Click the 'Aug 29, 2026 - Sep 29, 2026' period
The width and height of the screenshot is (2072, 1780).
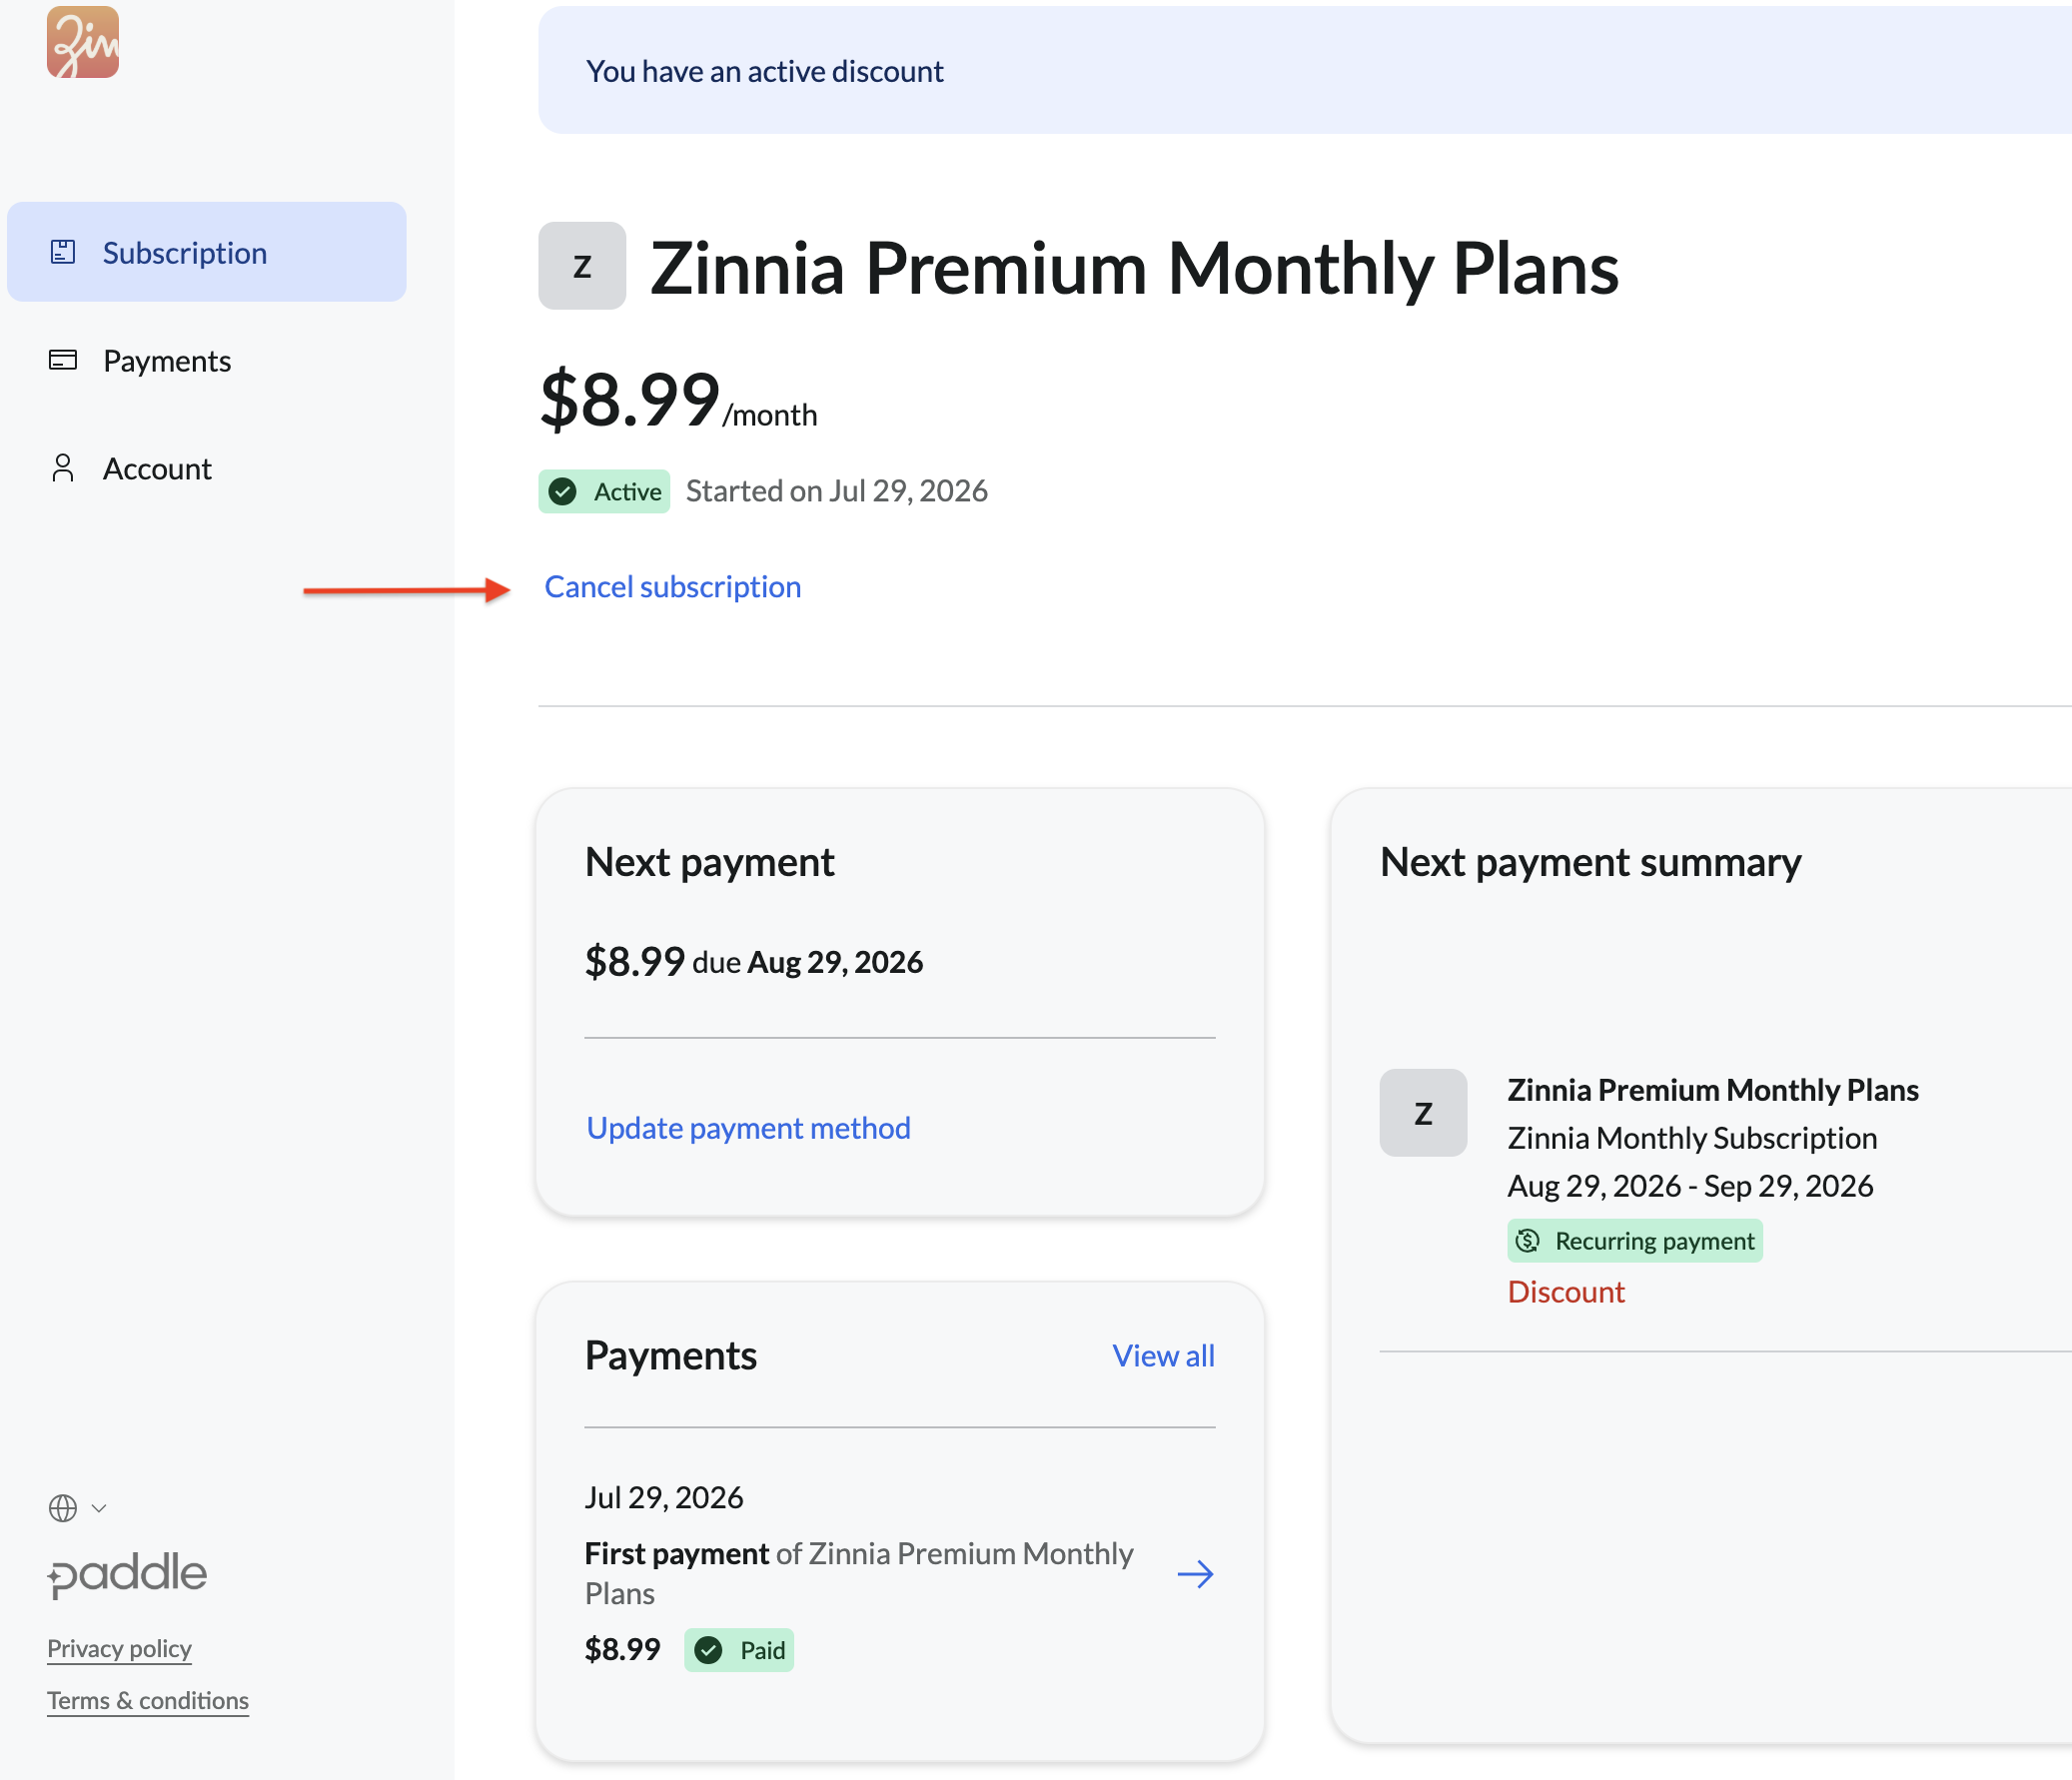[x=1690, y=1186]
